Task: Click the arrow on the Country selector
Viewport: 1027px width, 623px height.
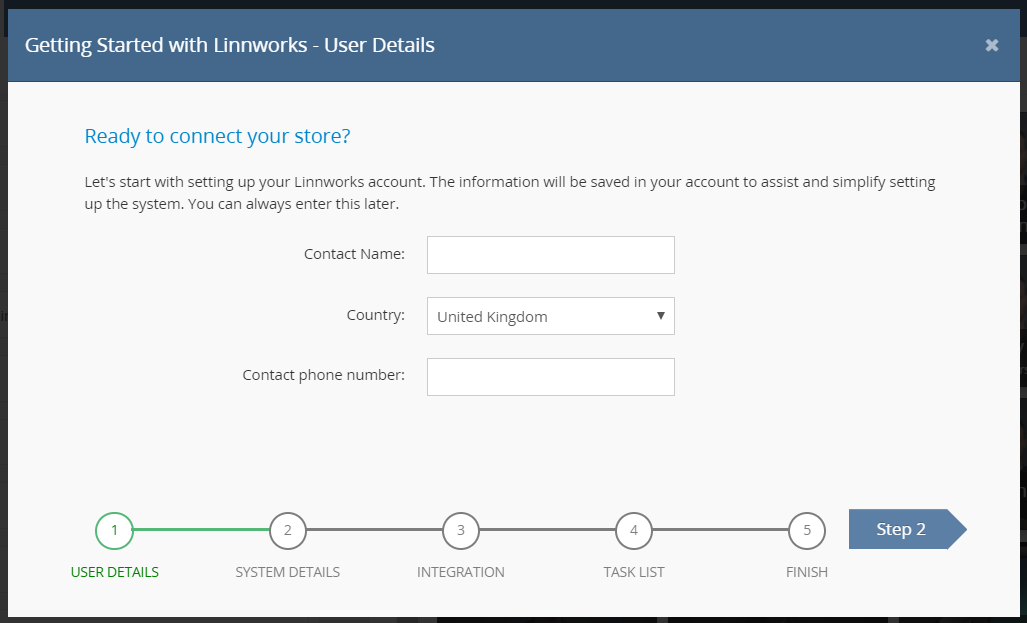Action: 660,316
